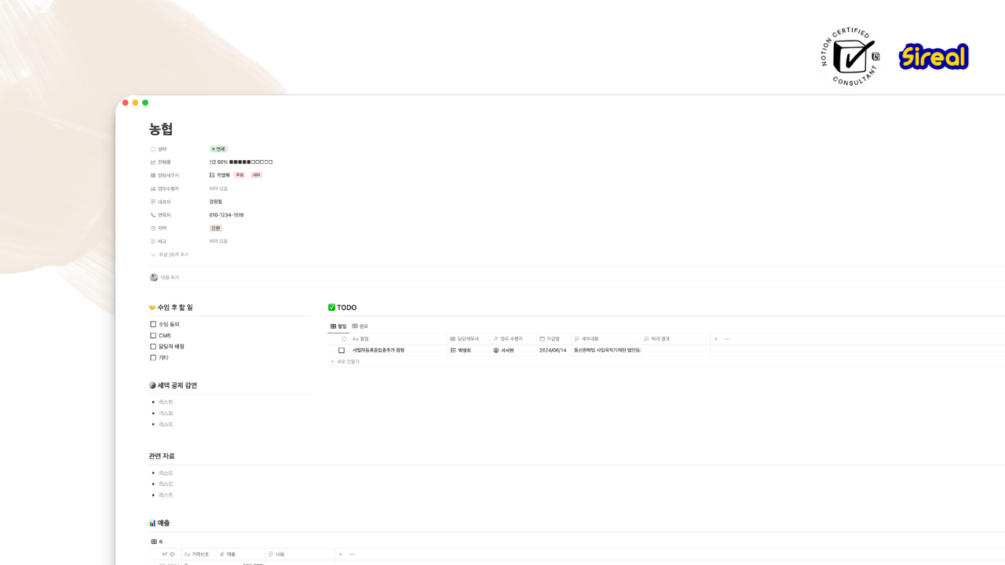Open the last text column header in TODO table
Viewport: 1005px width, 565px height.
pyautogui.click(x=675, y=339)
